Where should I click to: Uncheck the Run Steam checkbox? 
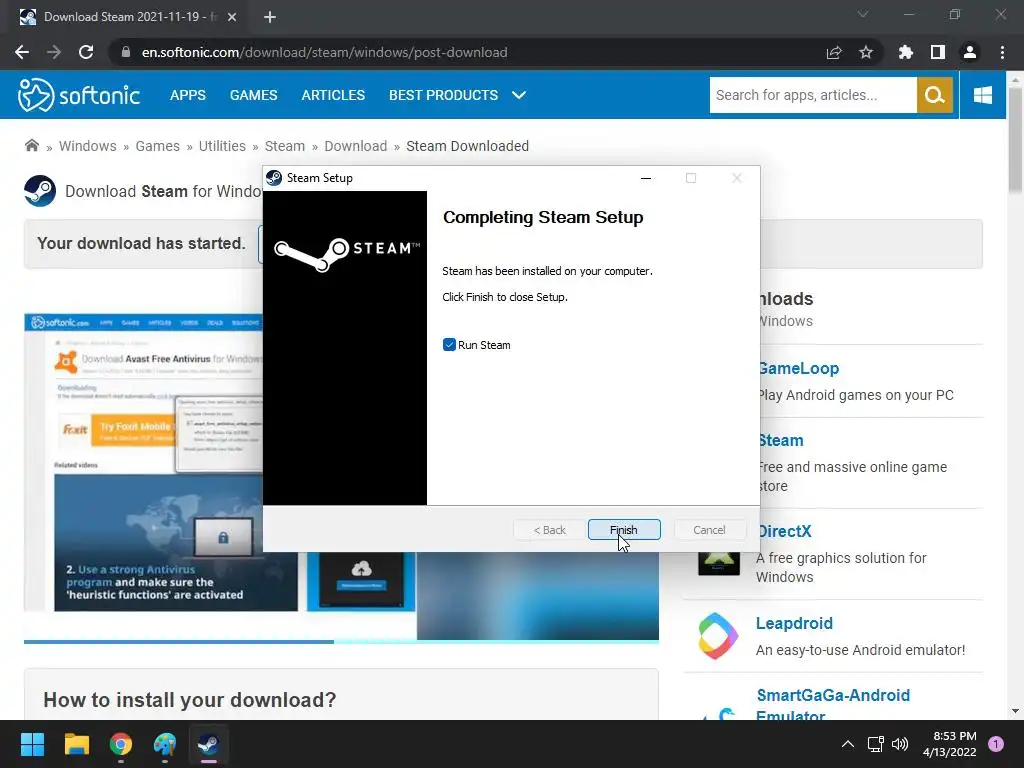[x=449, y=345]
